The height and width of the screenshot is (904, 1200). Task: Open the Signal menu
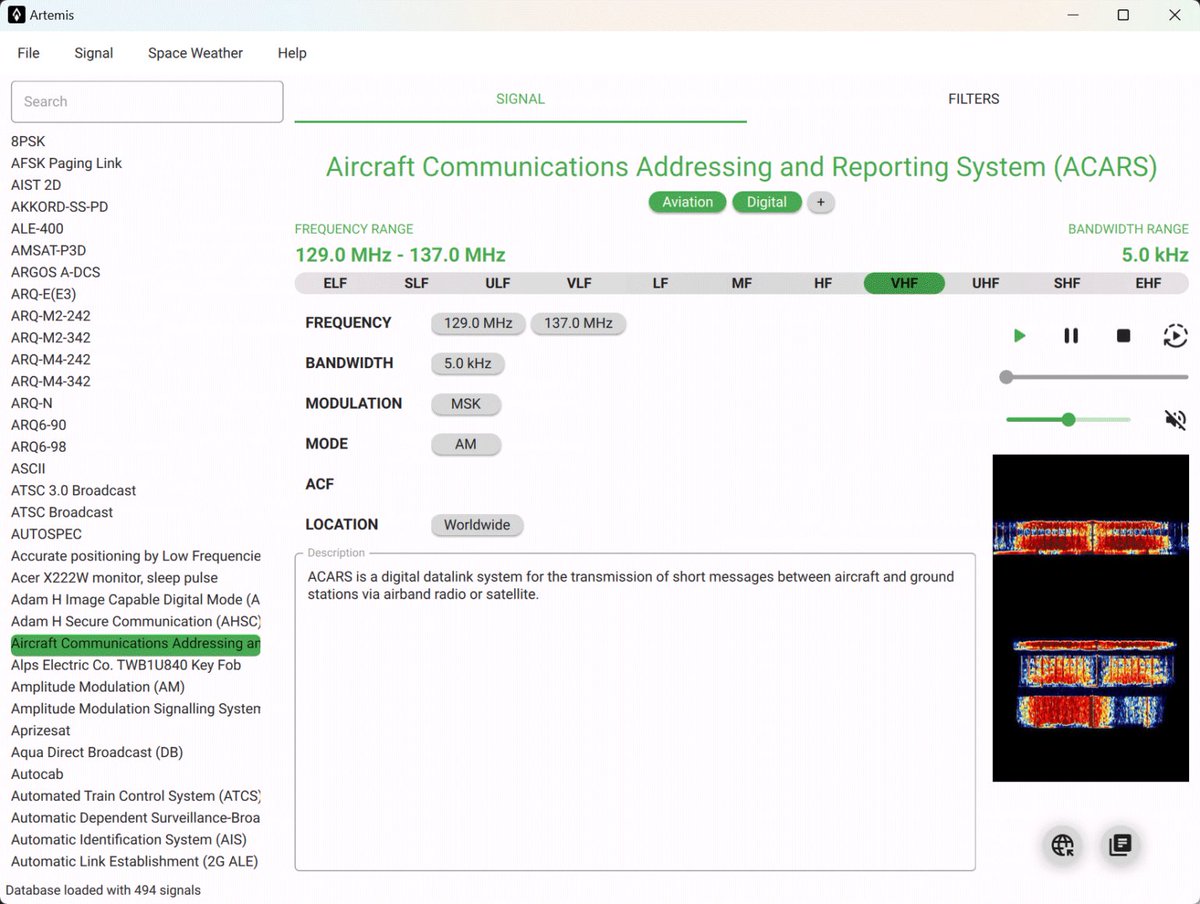[x=94, y=53]
